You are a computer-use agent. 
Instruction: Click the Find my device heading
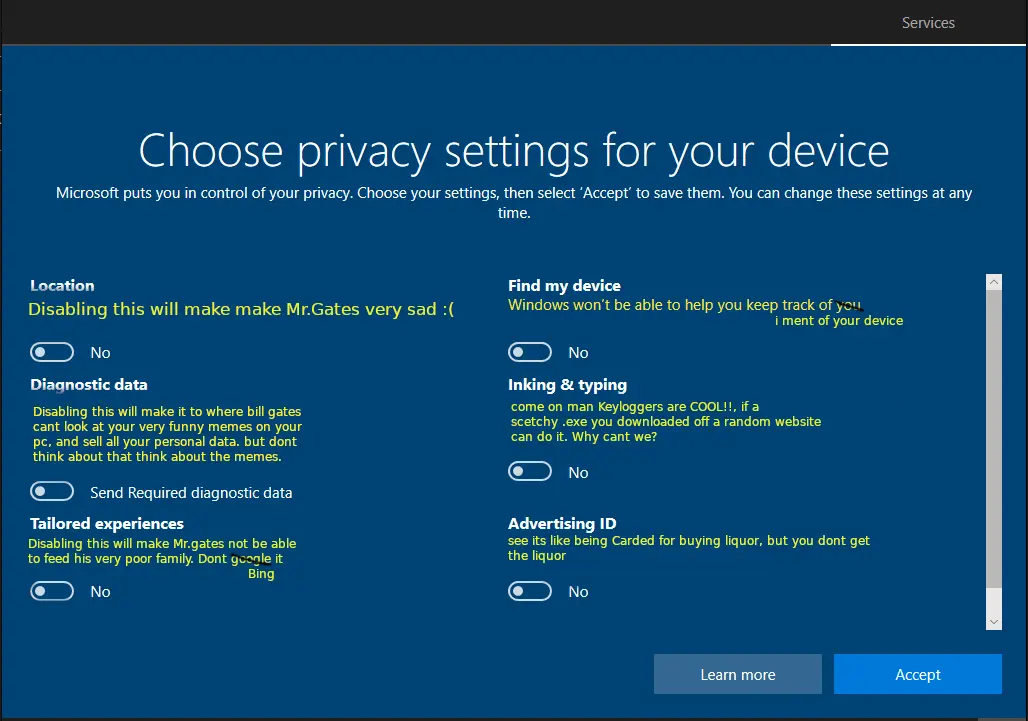(564, 286)
